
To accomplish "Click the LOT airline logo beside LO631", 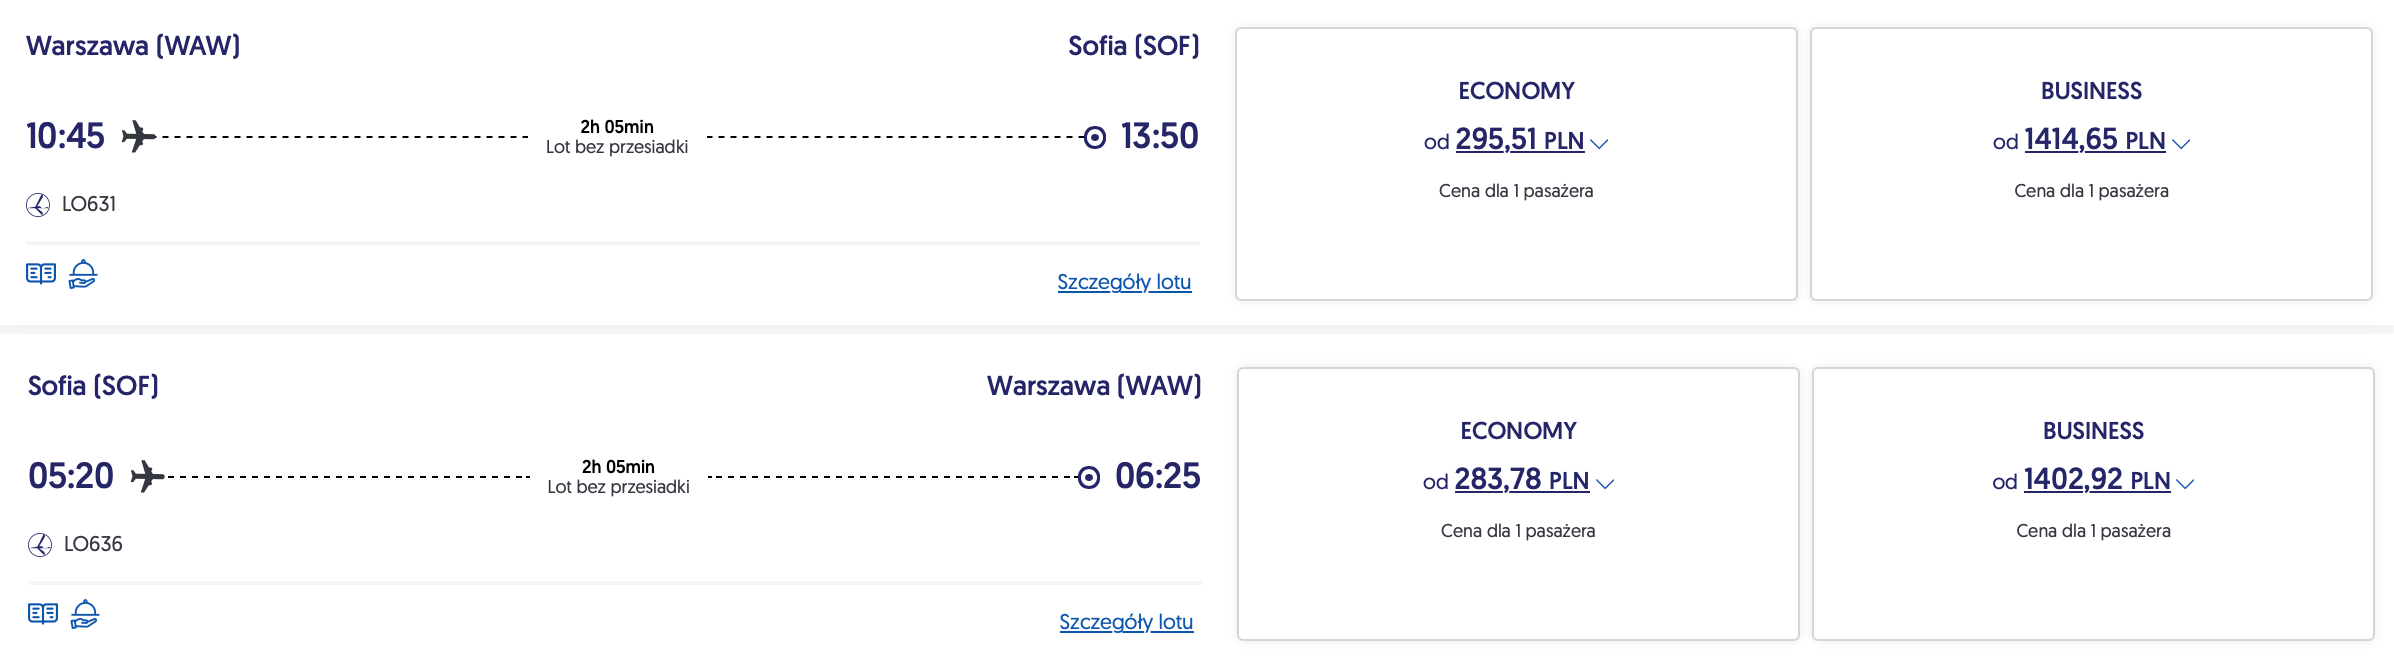I will click(x=38, y=205).
